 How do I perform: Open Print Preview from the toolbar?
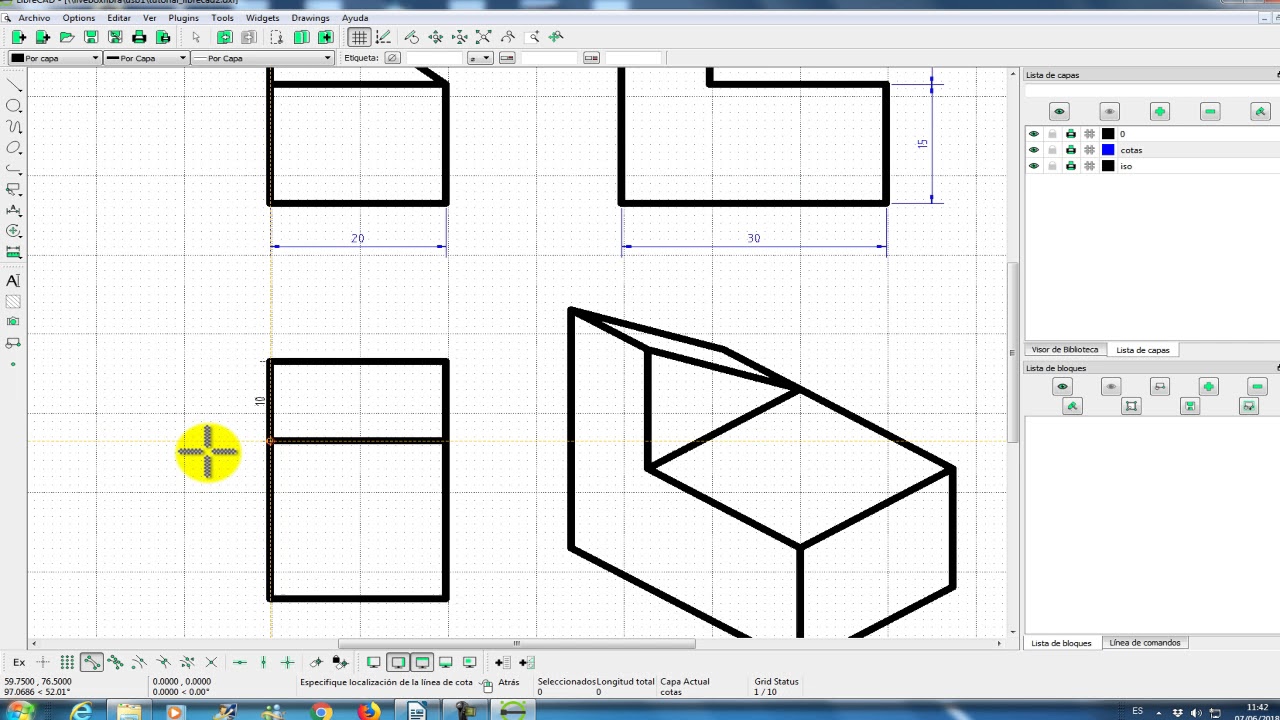point(163,37)
